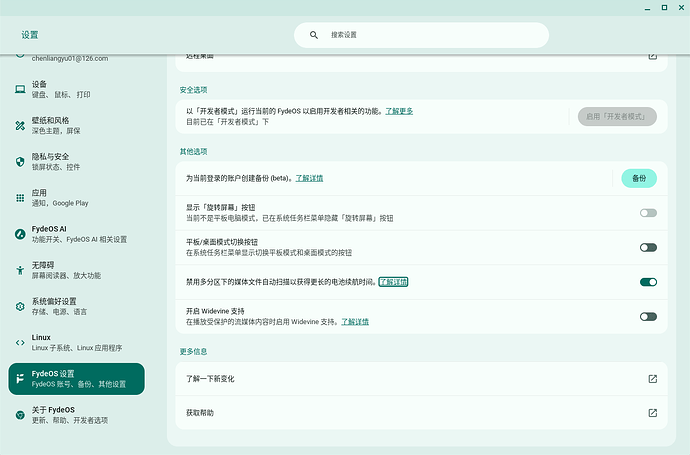Click the Chrome-style icon beside 关于 FydeOS
Screen dimensions: 690x455
tap(20, 415)
